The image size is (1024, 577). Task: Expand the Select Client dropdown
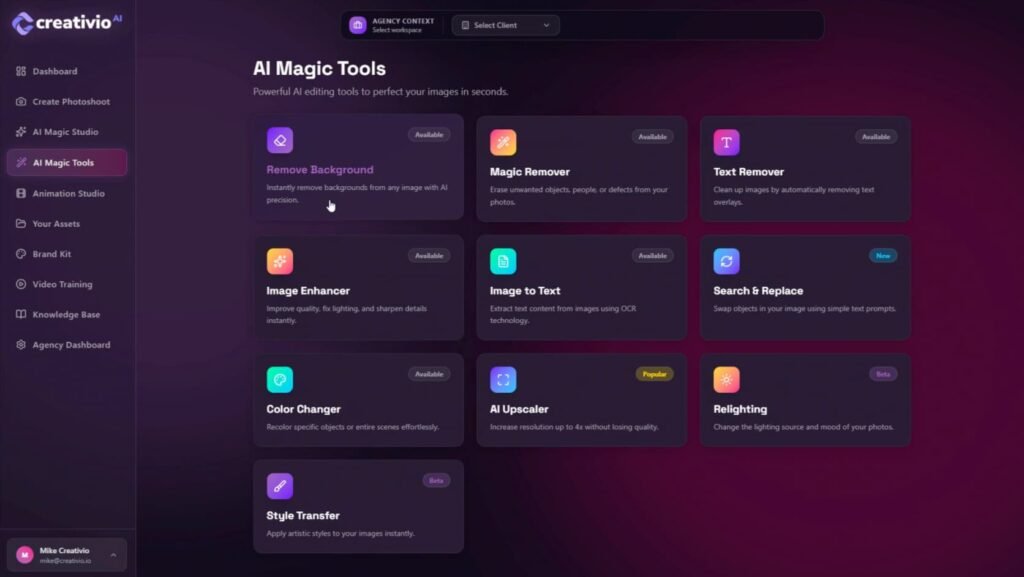pos(505,25)
